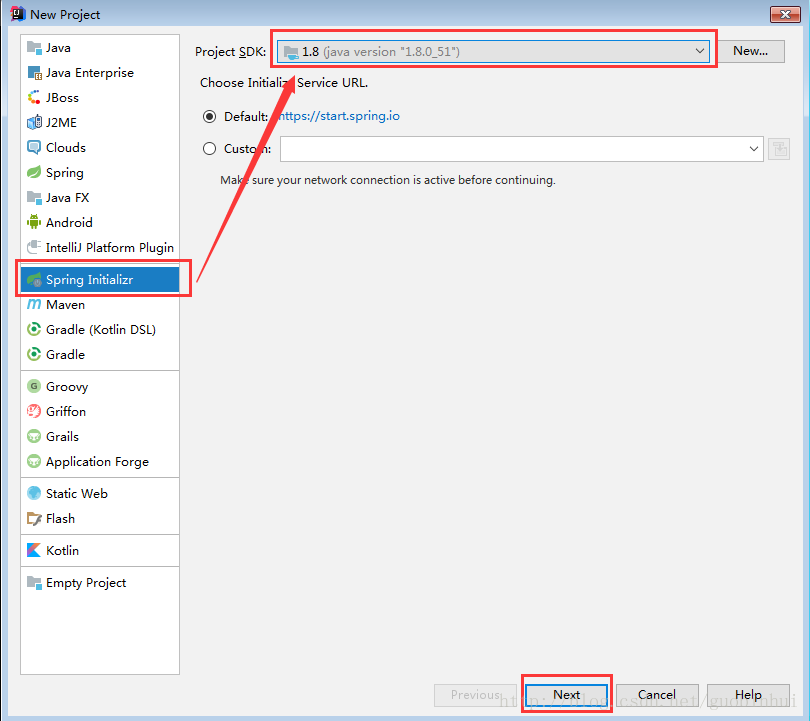Select the Java project type icon
The width and height of the screenshot is (810, 721).
(34, 48)
